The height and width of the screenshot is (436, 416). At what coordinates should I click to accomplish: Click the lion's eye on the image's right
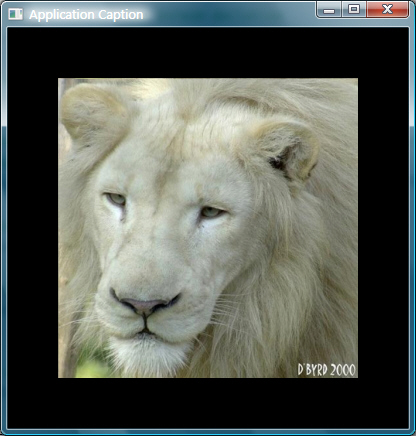pos(211,212)
